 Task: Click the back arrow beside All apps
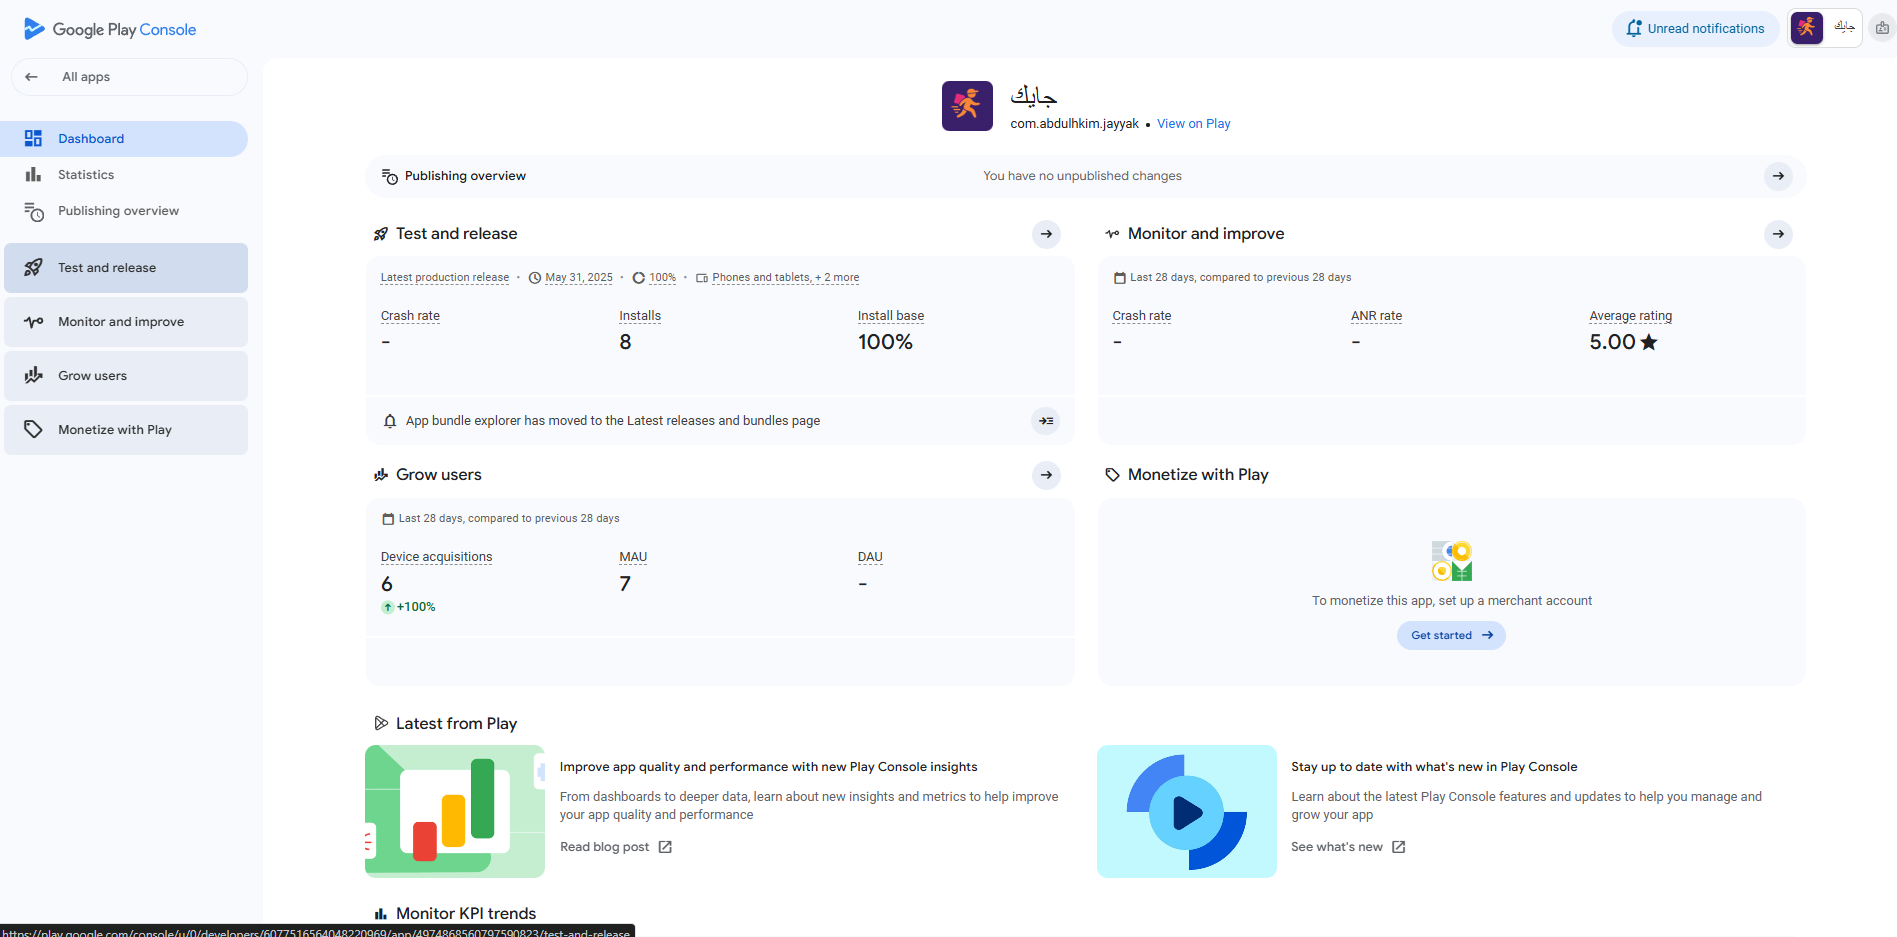[x=32, y=77]
